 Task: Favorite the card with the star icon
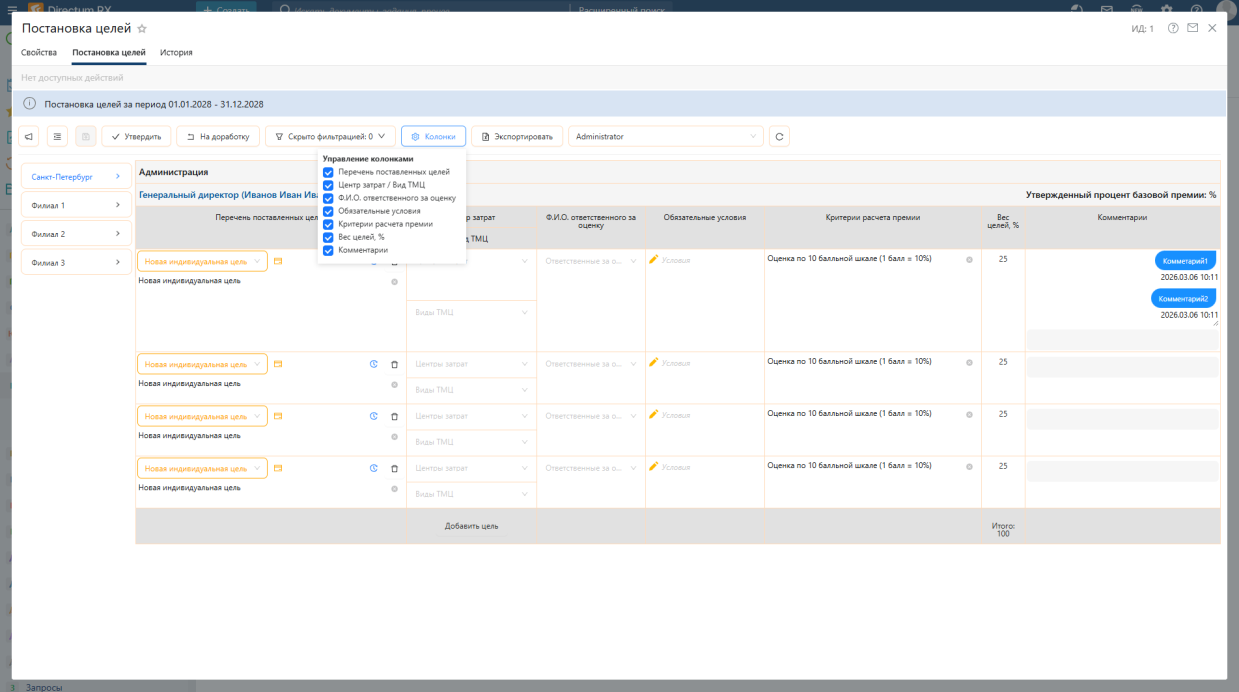142,29
